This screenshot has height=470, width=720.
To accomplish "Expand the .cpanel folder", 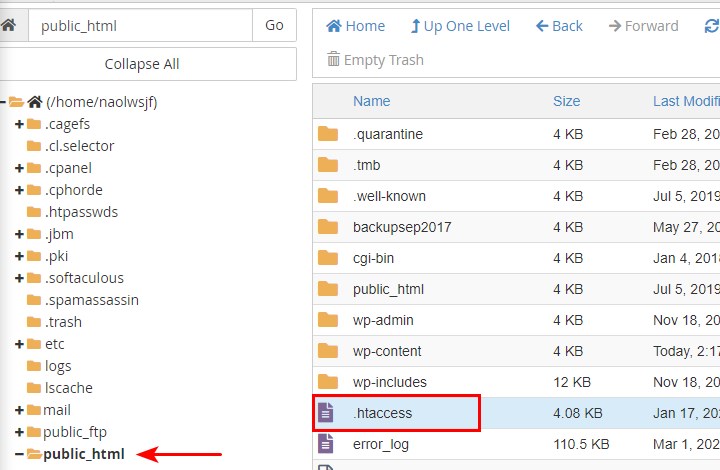I will (19, 168).
